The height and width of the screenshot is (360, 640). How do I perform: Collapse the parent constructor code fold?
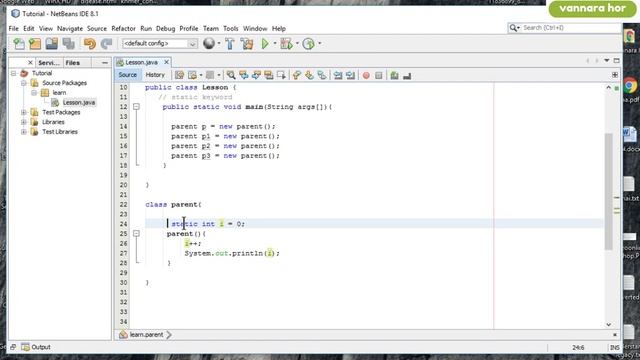coord(136,233)
